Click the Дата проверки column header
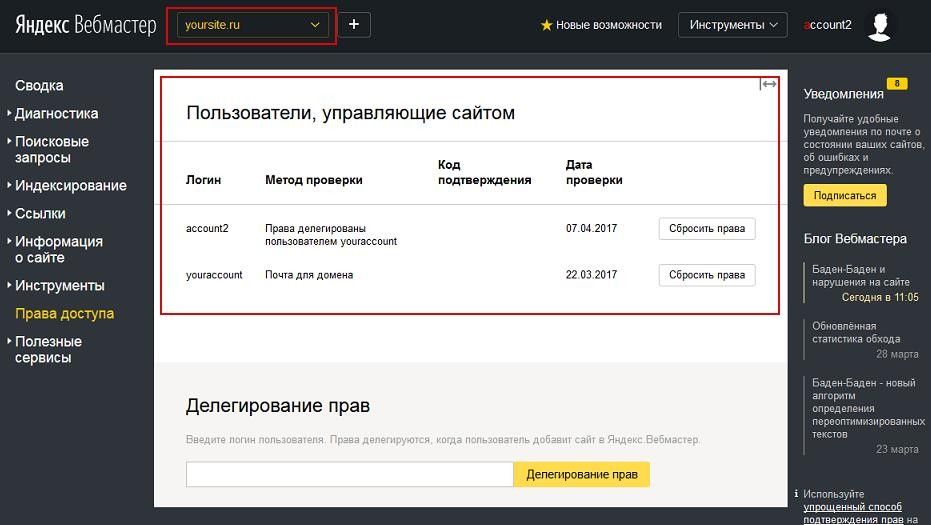 tap(594, 172)
